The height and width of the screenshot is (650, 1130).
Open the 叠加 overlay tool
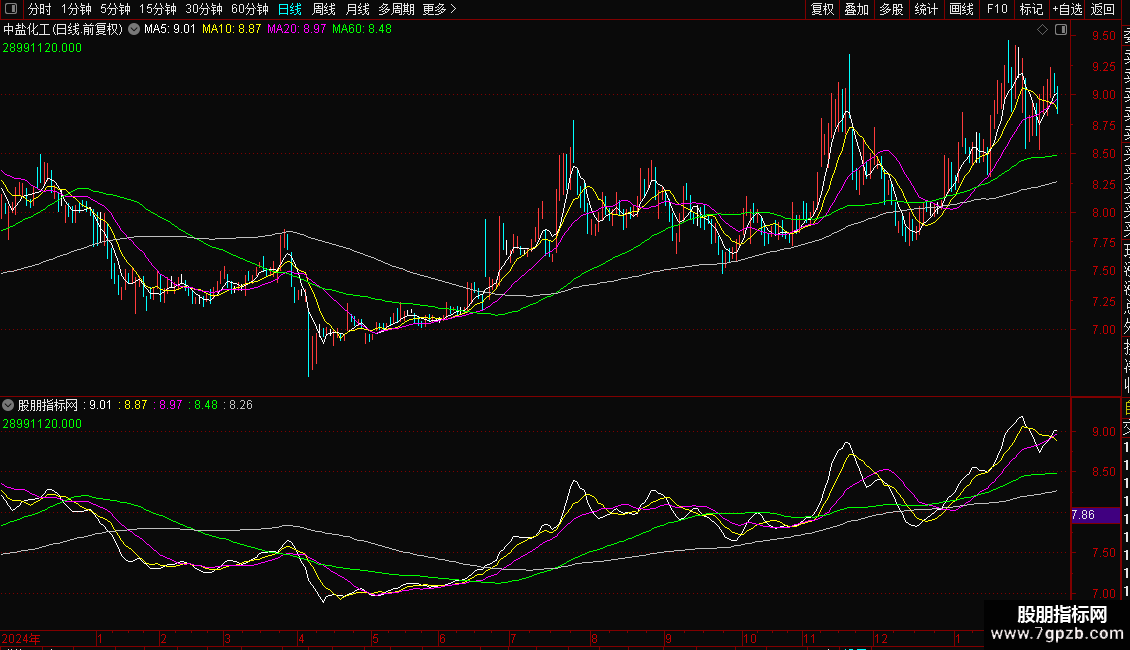[856, 9]
